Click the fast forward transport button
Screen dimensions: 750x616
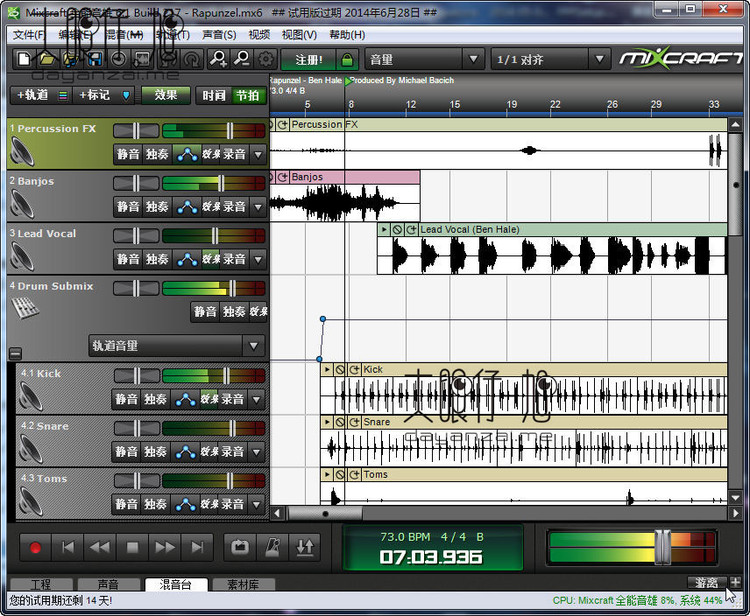[x=165, y=547]
